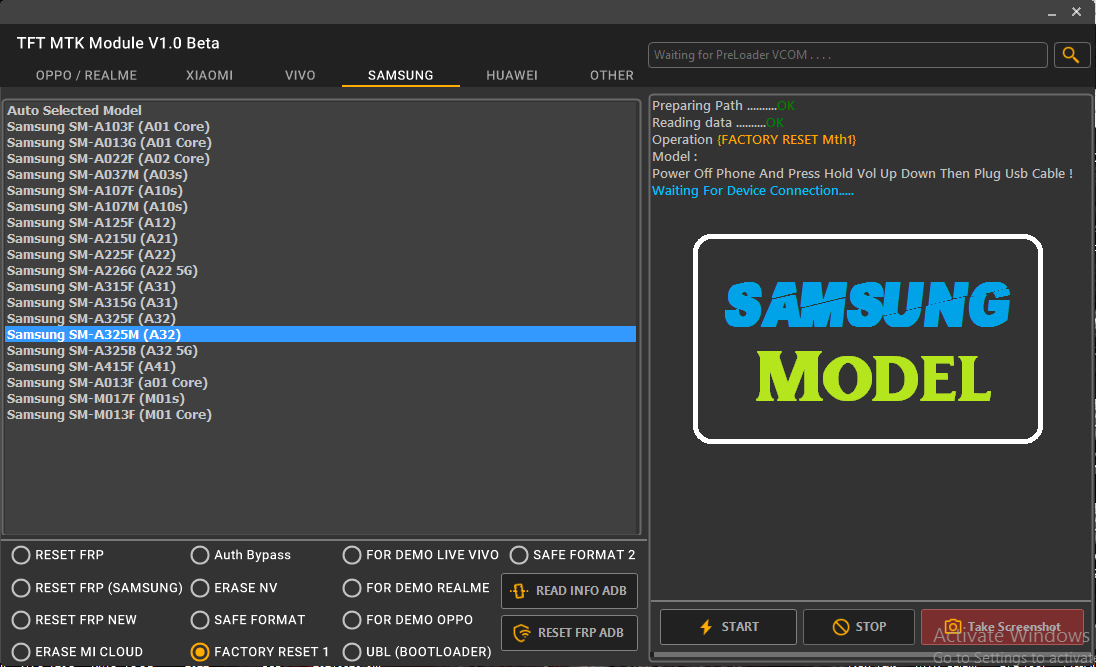The width and height of the screenshot is (1096, 667).
Task: Select the SAMSUNG tab
Action: click(x=401, y=76)
